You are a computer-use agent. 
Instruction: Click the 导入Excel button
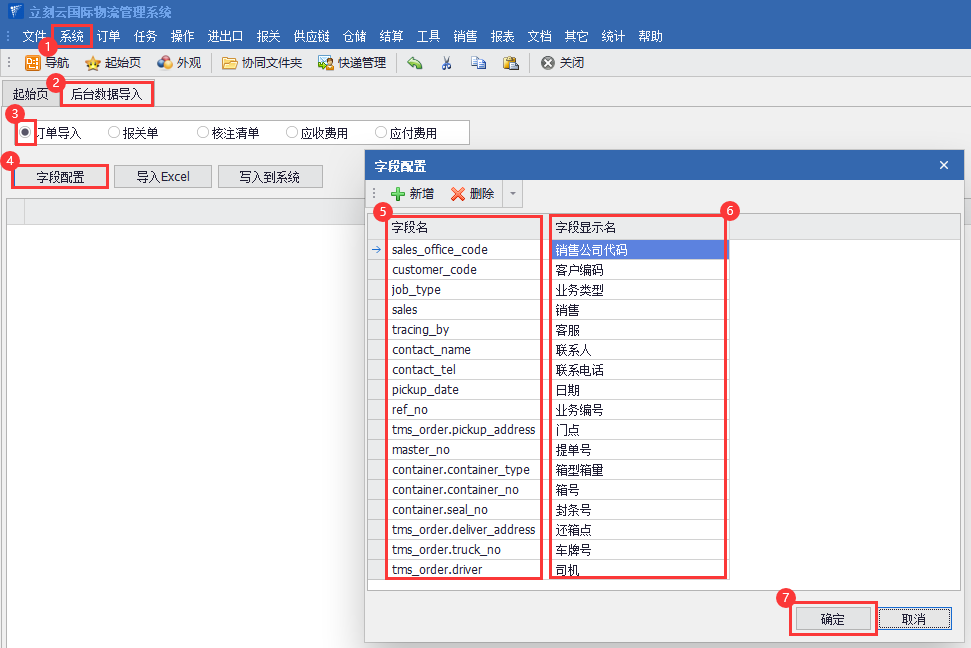(163, 177)
